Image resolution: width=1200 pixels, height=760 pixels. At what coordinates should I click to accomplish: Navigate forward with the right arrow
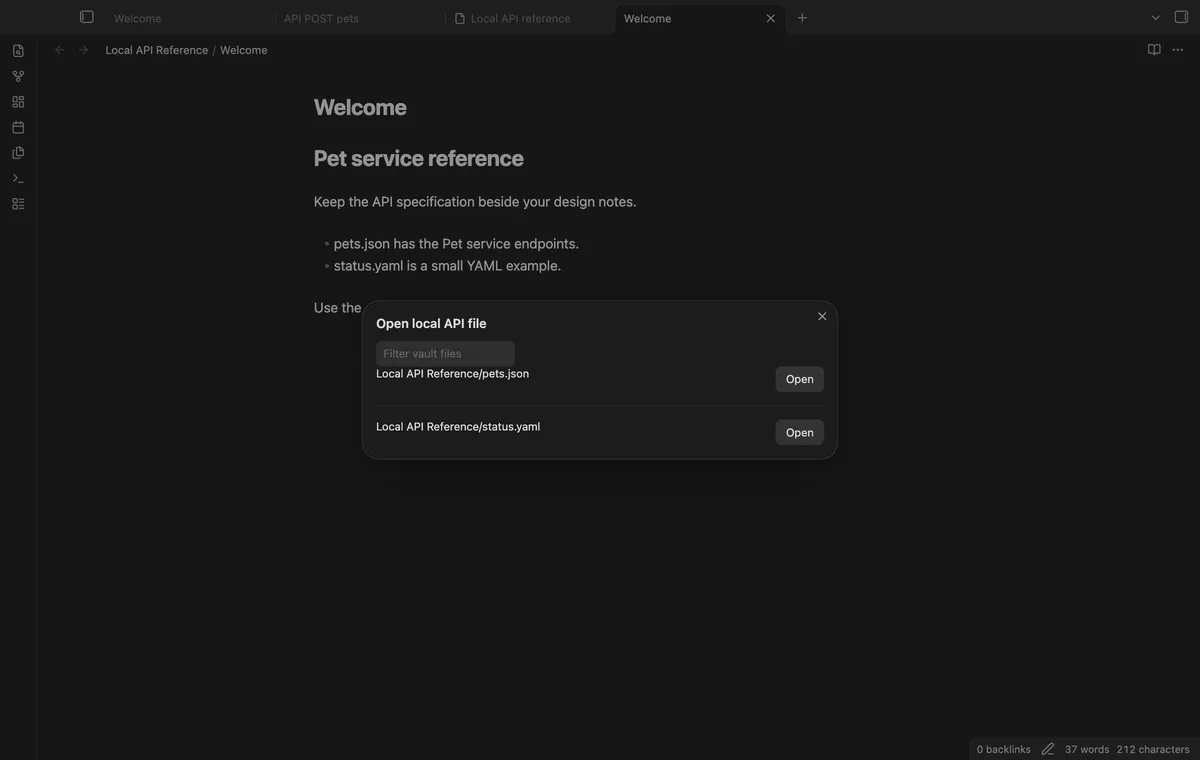83,50
